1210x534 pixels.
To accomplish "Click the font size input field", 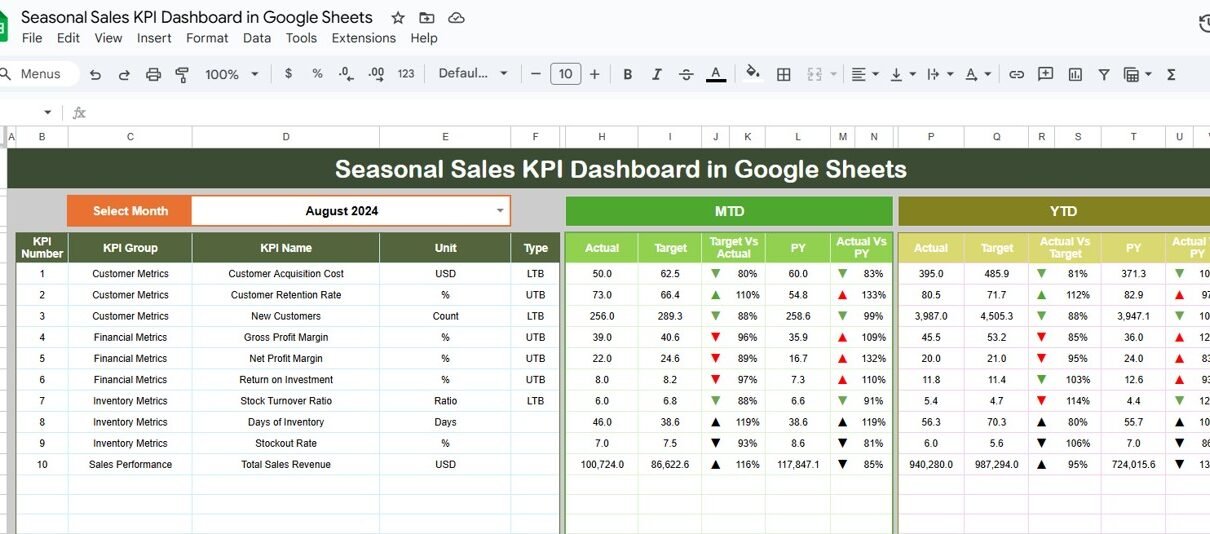I will click(x=565, y=74).
